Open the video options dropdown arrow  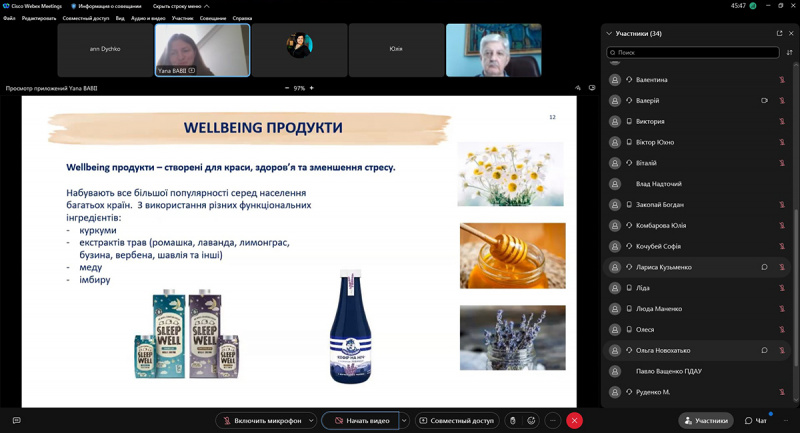(404, 420)
